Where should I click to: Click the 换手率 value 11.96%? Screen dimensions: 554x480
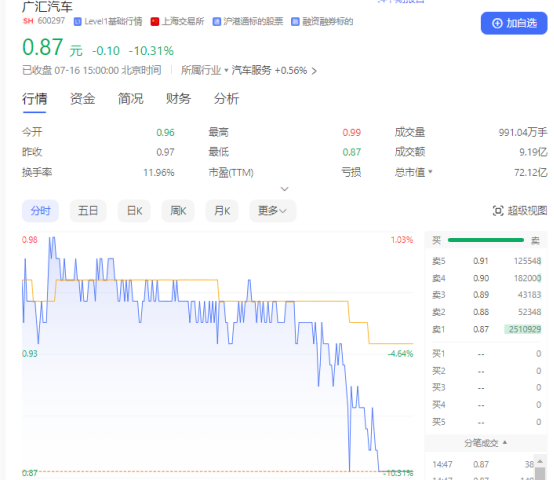tap(159, 173)
